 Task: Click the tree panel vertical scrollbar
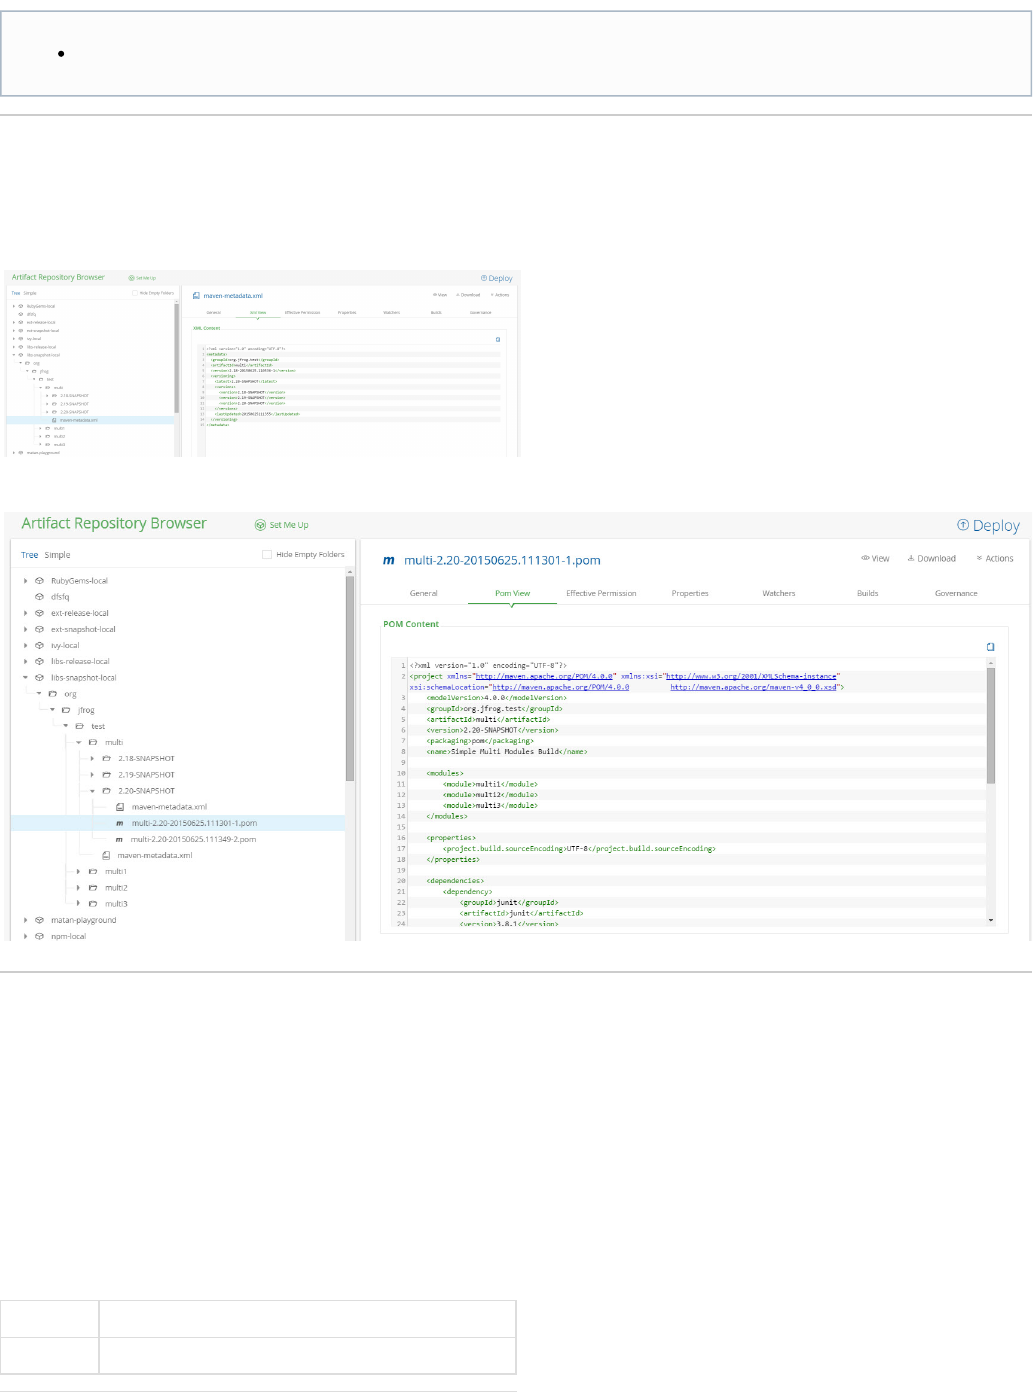point(350,679)
